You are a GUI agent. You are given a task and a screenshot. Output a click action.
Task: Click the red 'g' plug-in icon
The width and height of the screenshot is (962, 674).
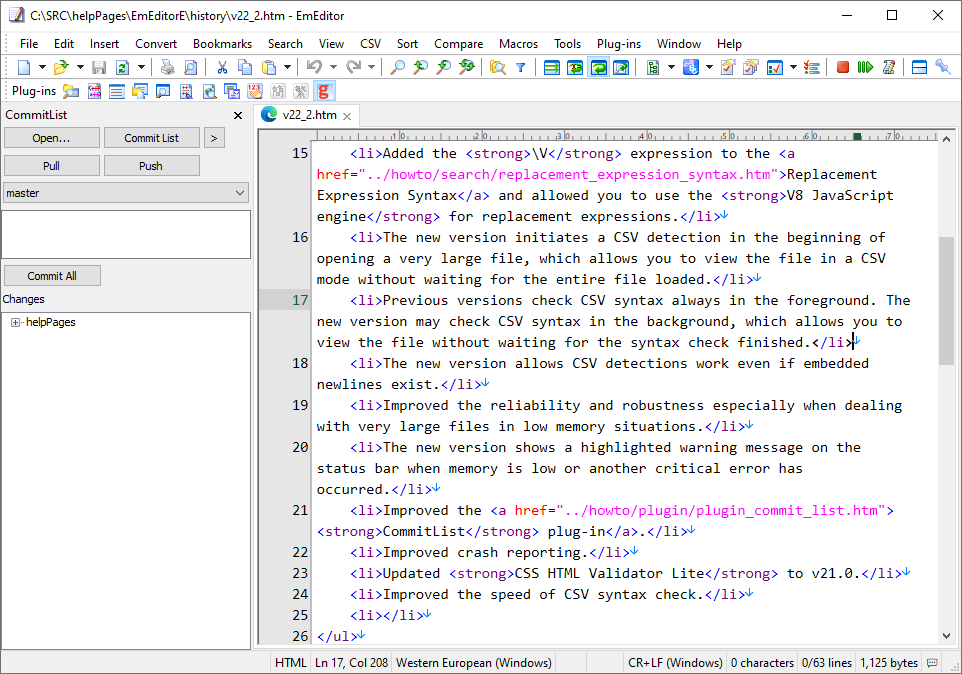(324, 91)
